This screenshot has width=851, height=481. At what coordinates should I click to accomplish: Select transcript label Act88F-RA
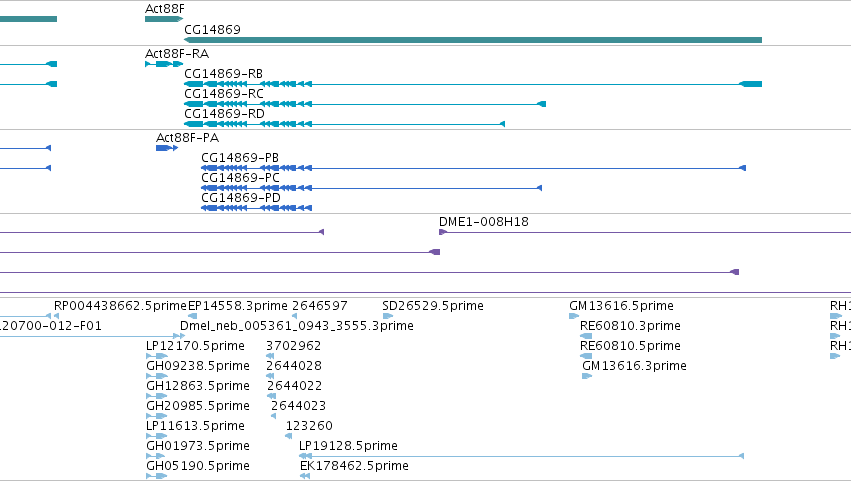point(177,53)
